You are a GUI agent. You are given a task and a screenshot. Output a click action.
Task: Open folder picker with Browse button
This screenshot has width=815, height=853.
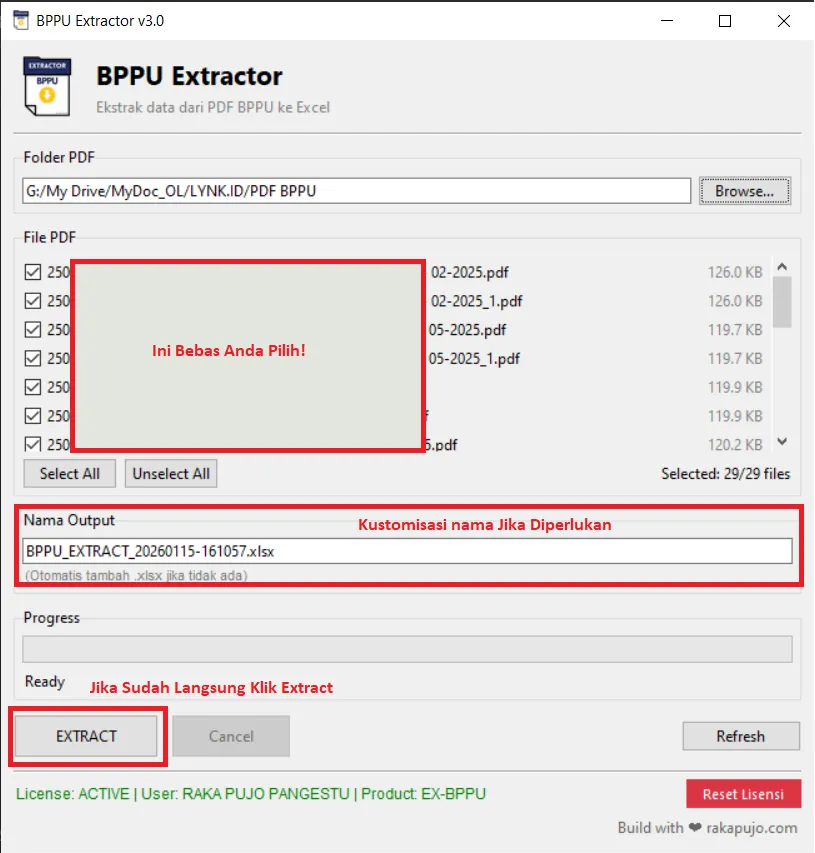745,190
